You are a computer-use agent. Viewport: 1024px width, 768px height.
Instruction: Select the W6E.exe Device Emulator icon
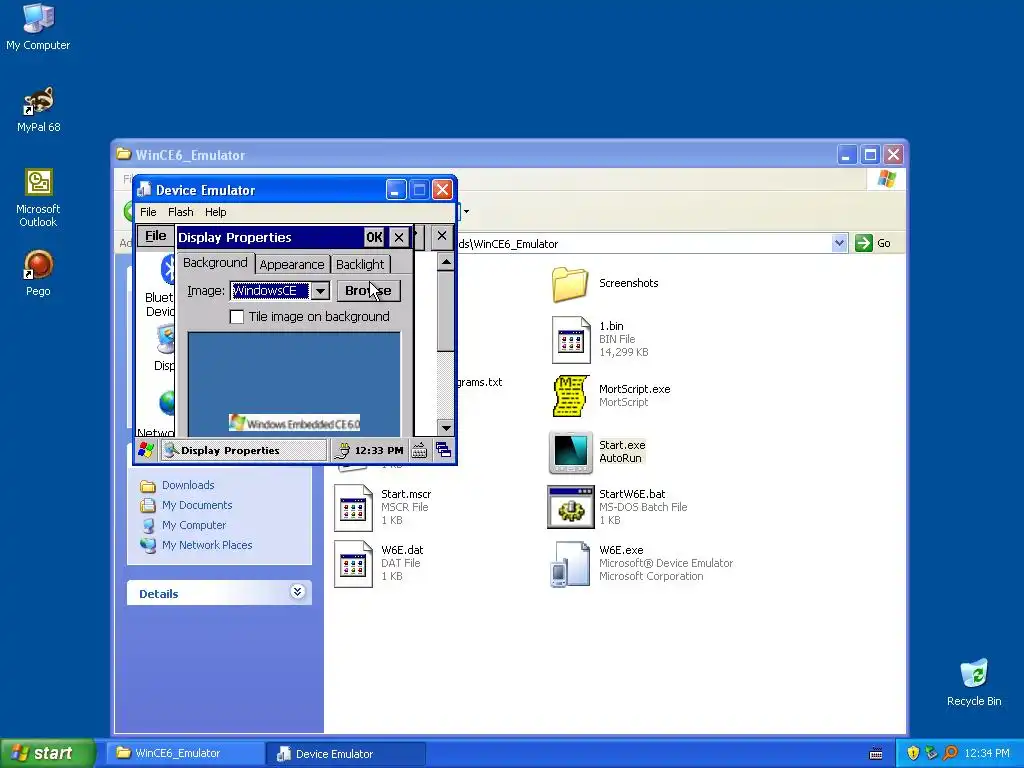coord(568,564)
